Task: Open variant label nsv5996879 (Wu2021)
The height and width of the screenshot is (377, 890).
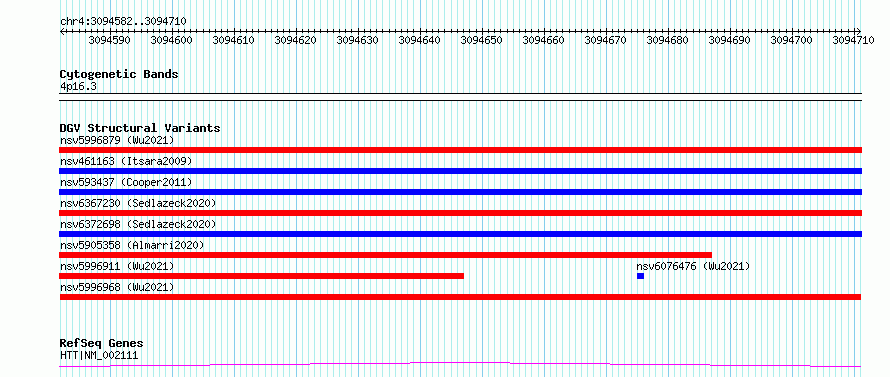Action: tap(117, 140)
